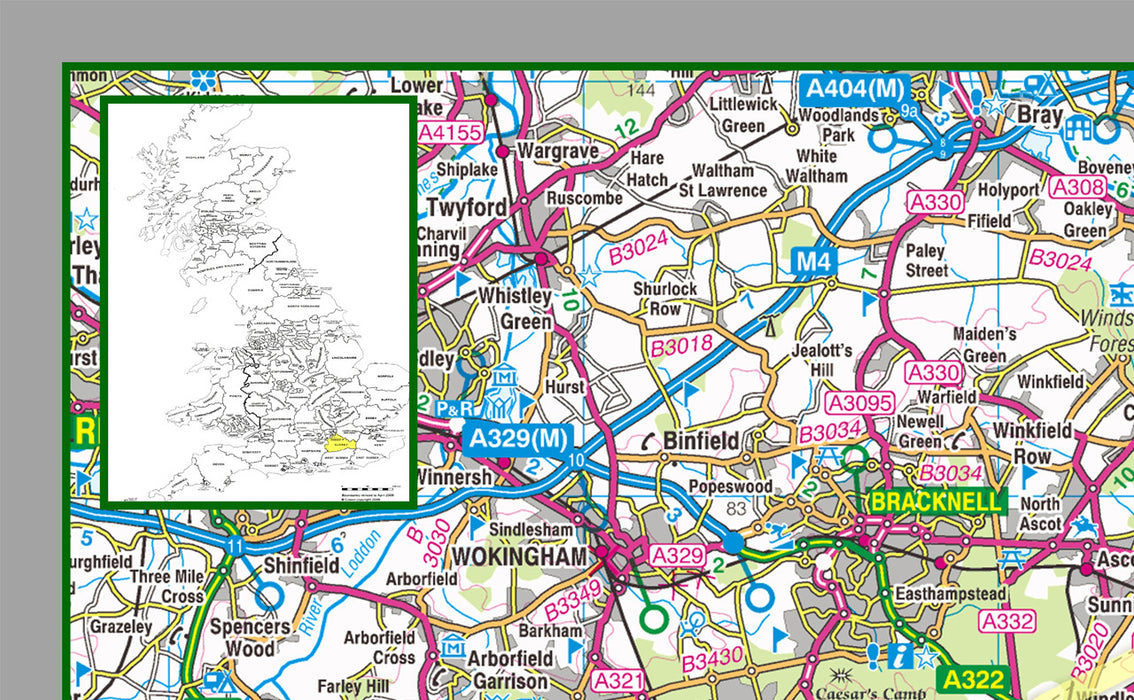The image size is (1134, 700).
Task: Select the caravan site symbol above Bray
Action: pos(1033,82)
